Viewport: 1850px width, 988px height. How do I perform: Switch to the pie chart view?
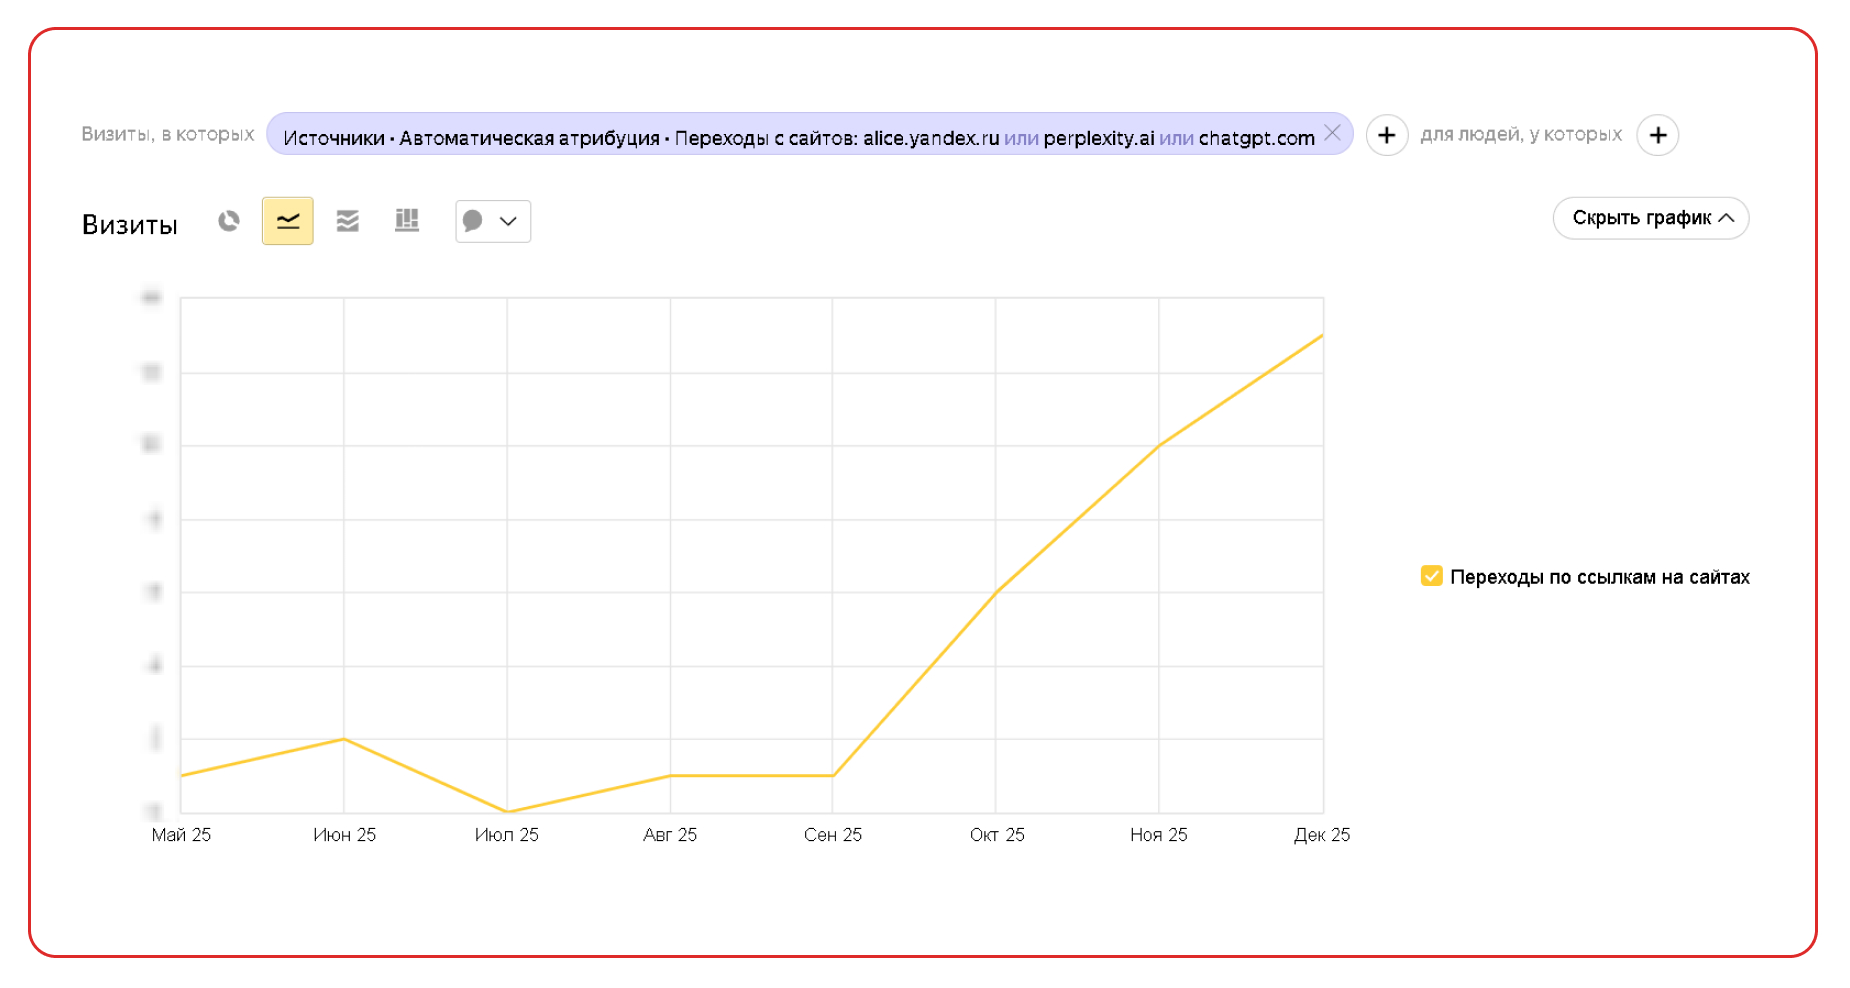[229, 221]
